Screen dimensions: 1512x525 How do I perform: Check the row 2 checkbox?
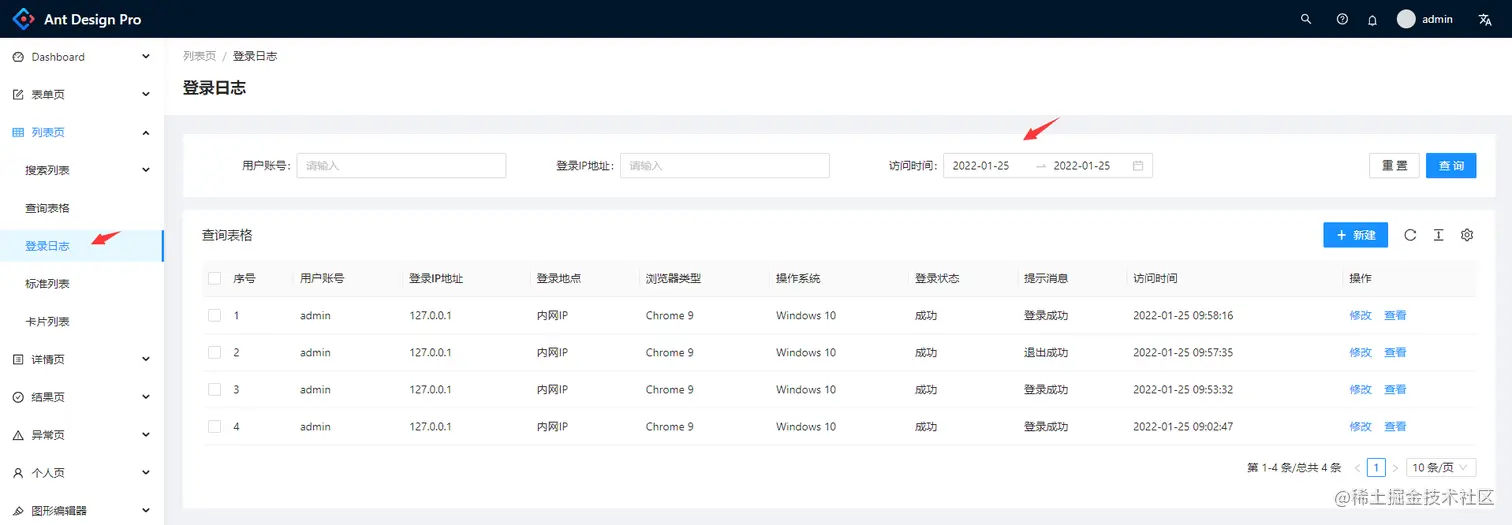[215, 352]
